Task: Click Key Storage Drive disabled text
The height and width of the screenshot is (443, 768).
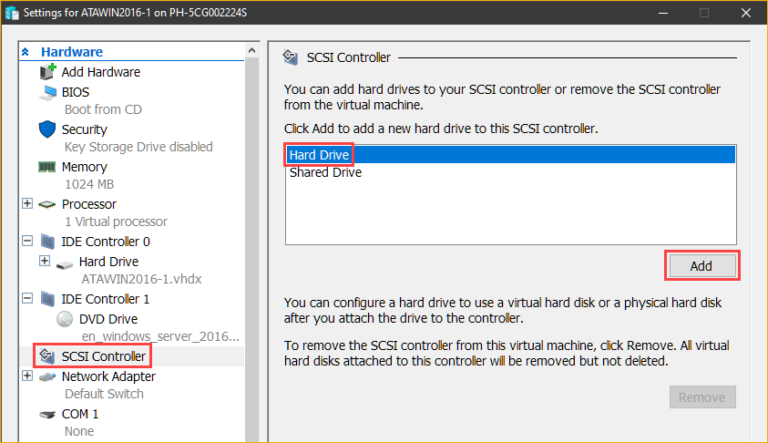Action: (139, 147)
